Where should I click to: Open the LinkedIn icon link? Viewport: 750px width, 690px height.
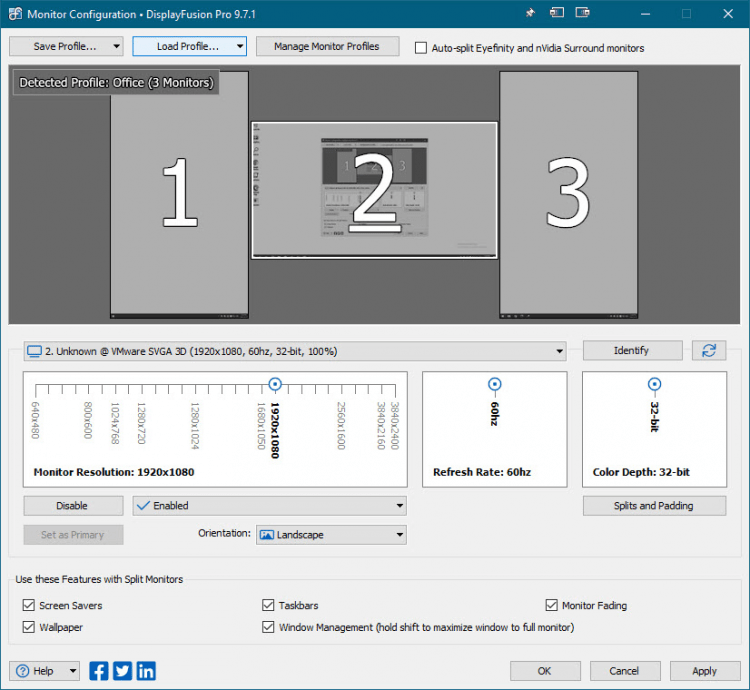click(146, 671)
